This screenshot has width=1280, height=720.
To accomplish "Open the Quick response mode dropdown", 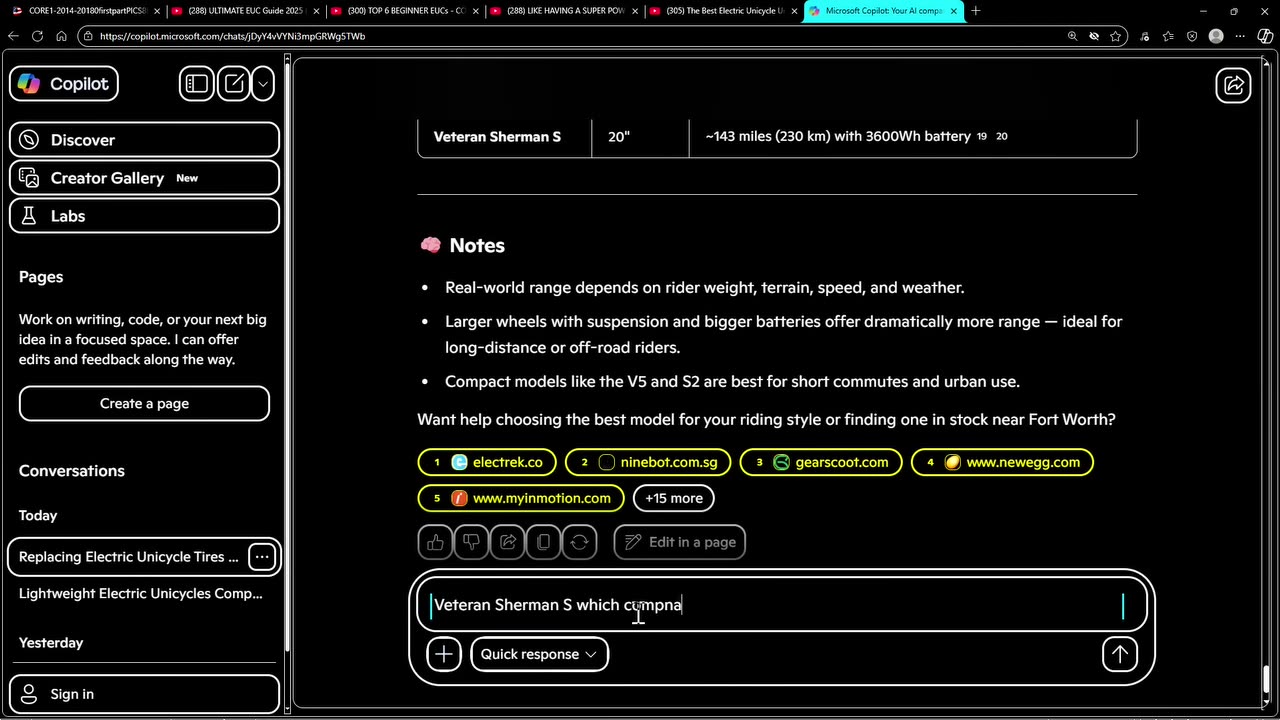I will [539, 654].
